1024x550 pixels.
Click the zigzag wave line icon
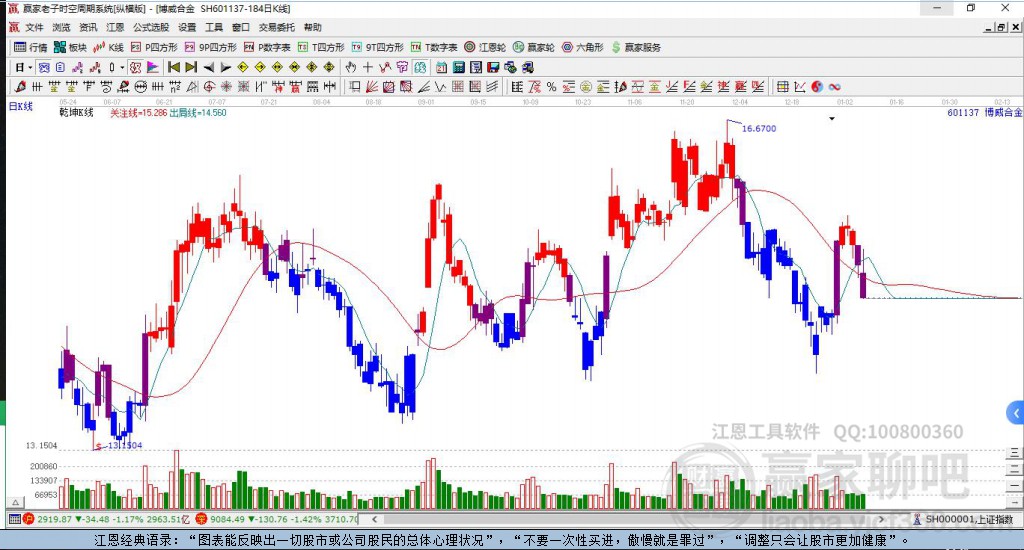click(440, 87)
